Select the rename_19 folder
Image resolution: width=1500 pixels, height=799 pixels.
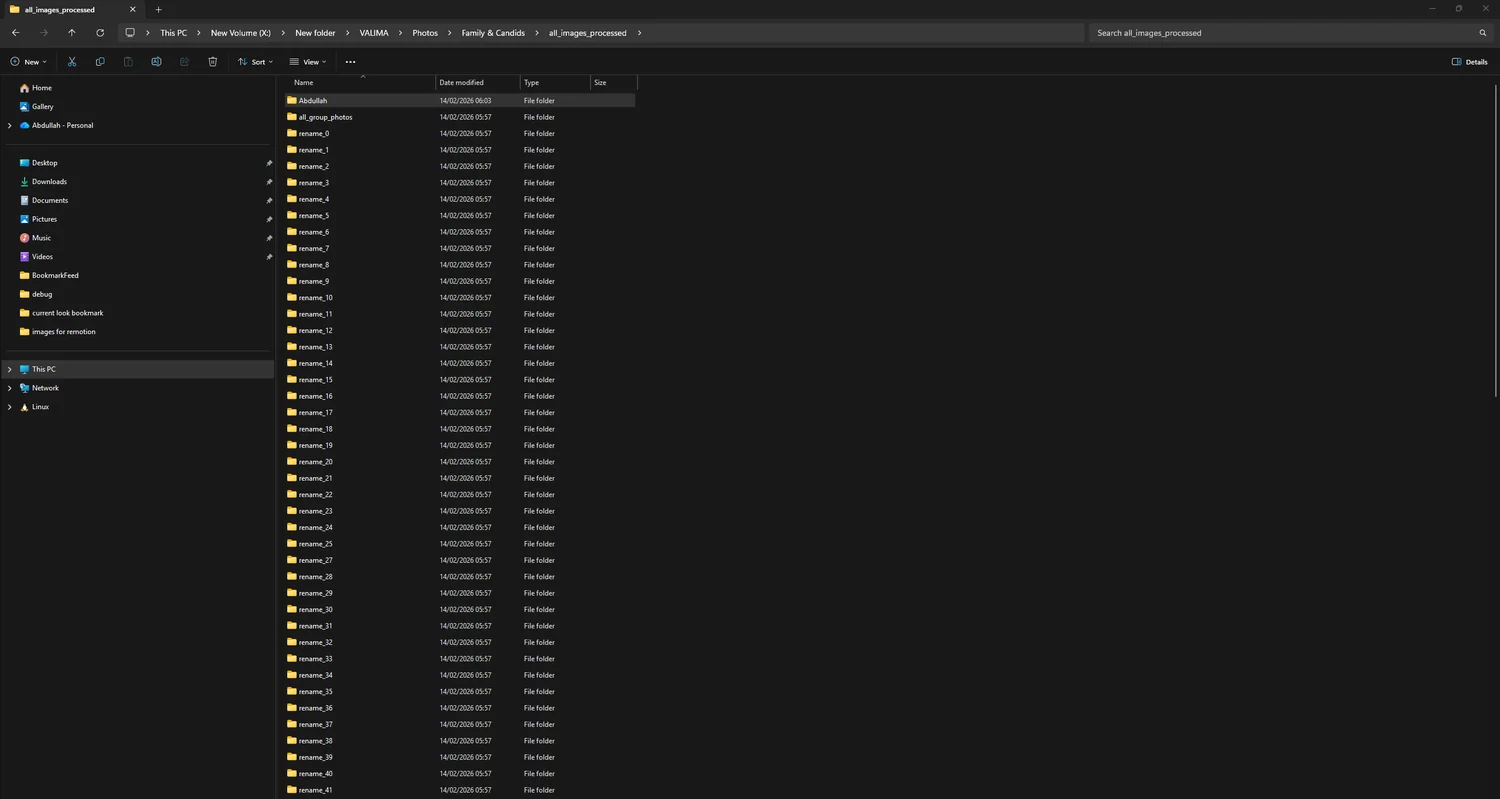(x=460, y=445)
